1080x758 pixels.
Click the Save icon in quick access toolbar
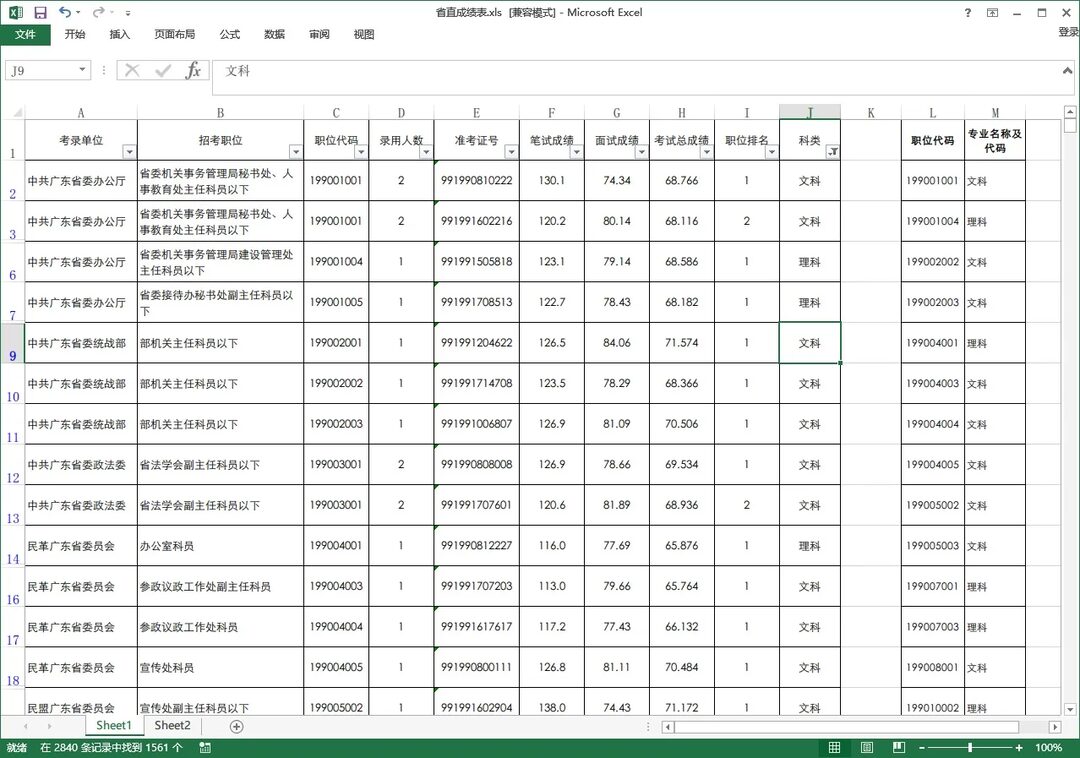click(40, 13)
